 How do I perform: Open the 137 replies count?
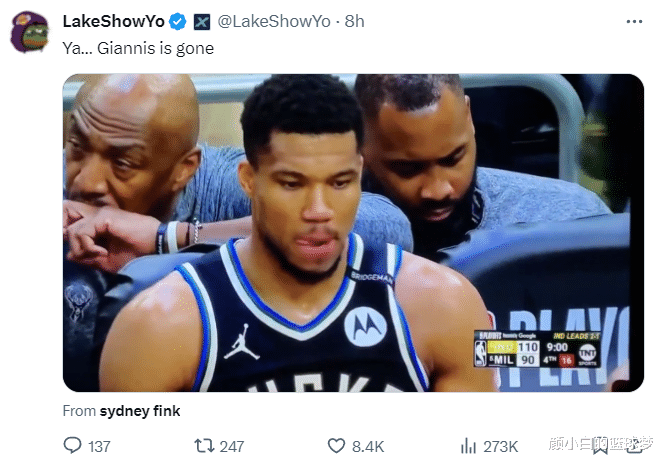[x=99, y=447]
